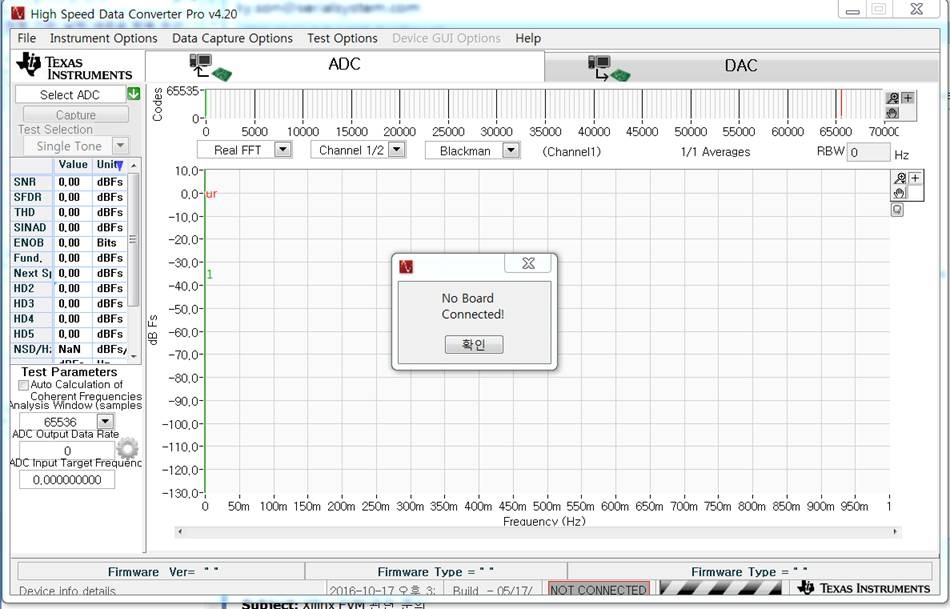The image size is (950, 609).
Task: Open the Test Options menu
Action: (342, 38)
